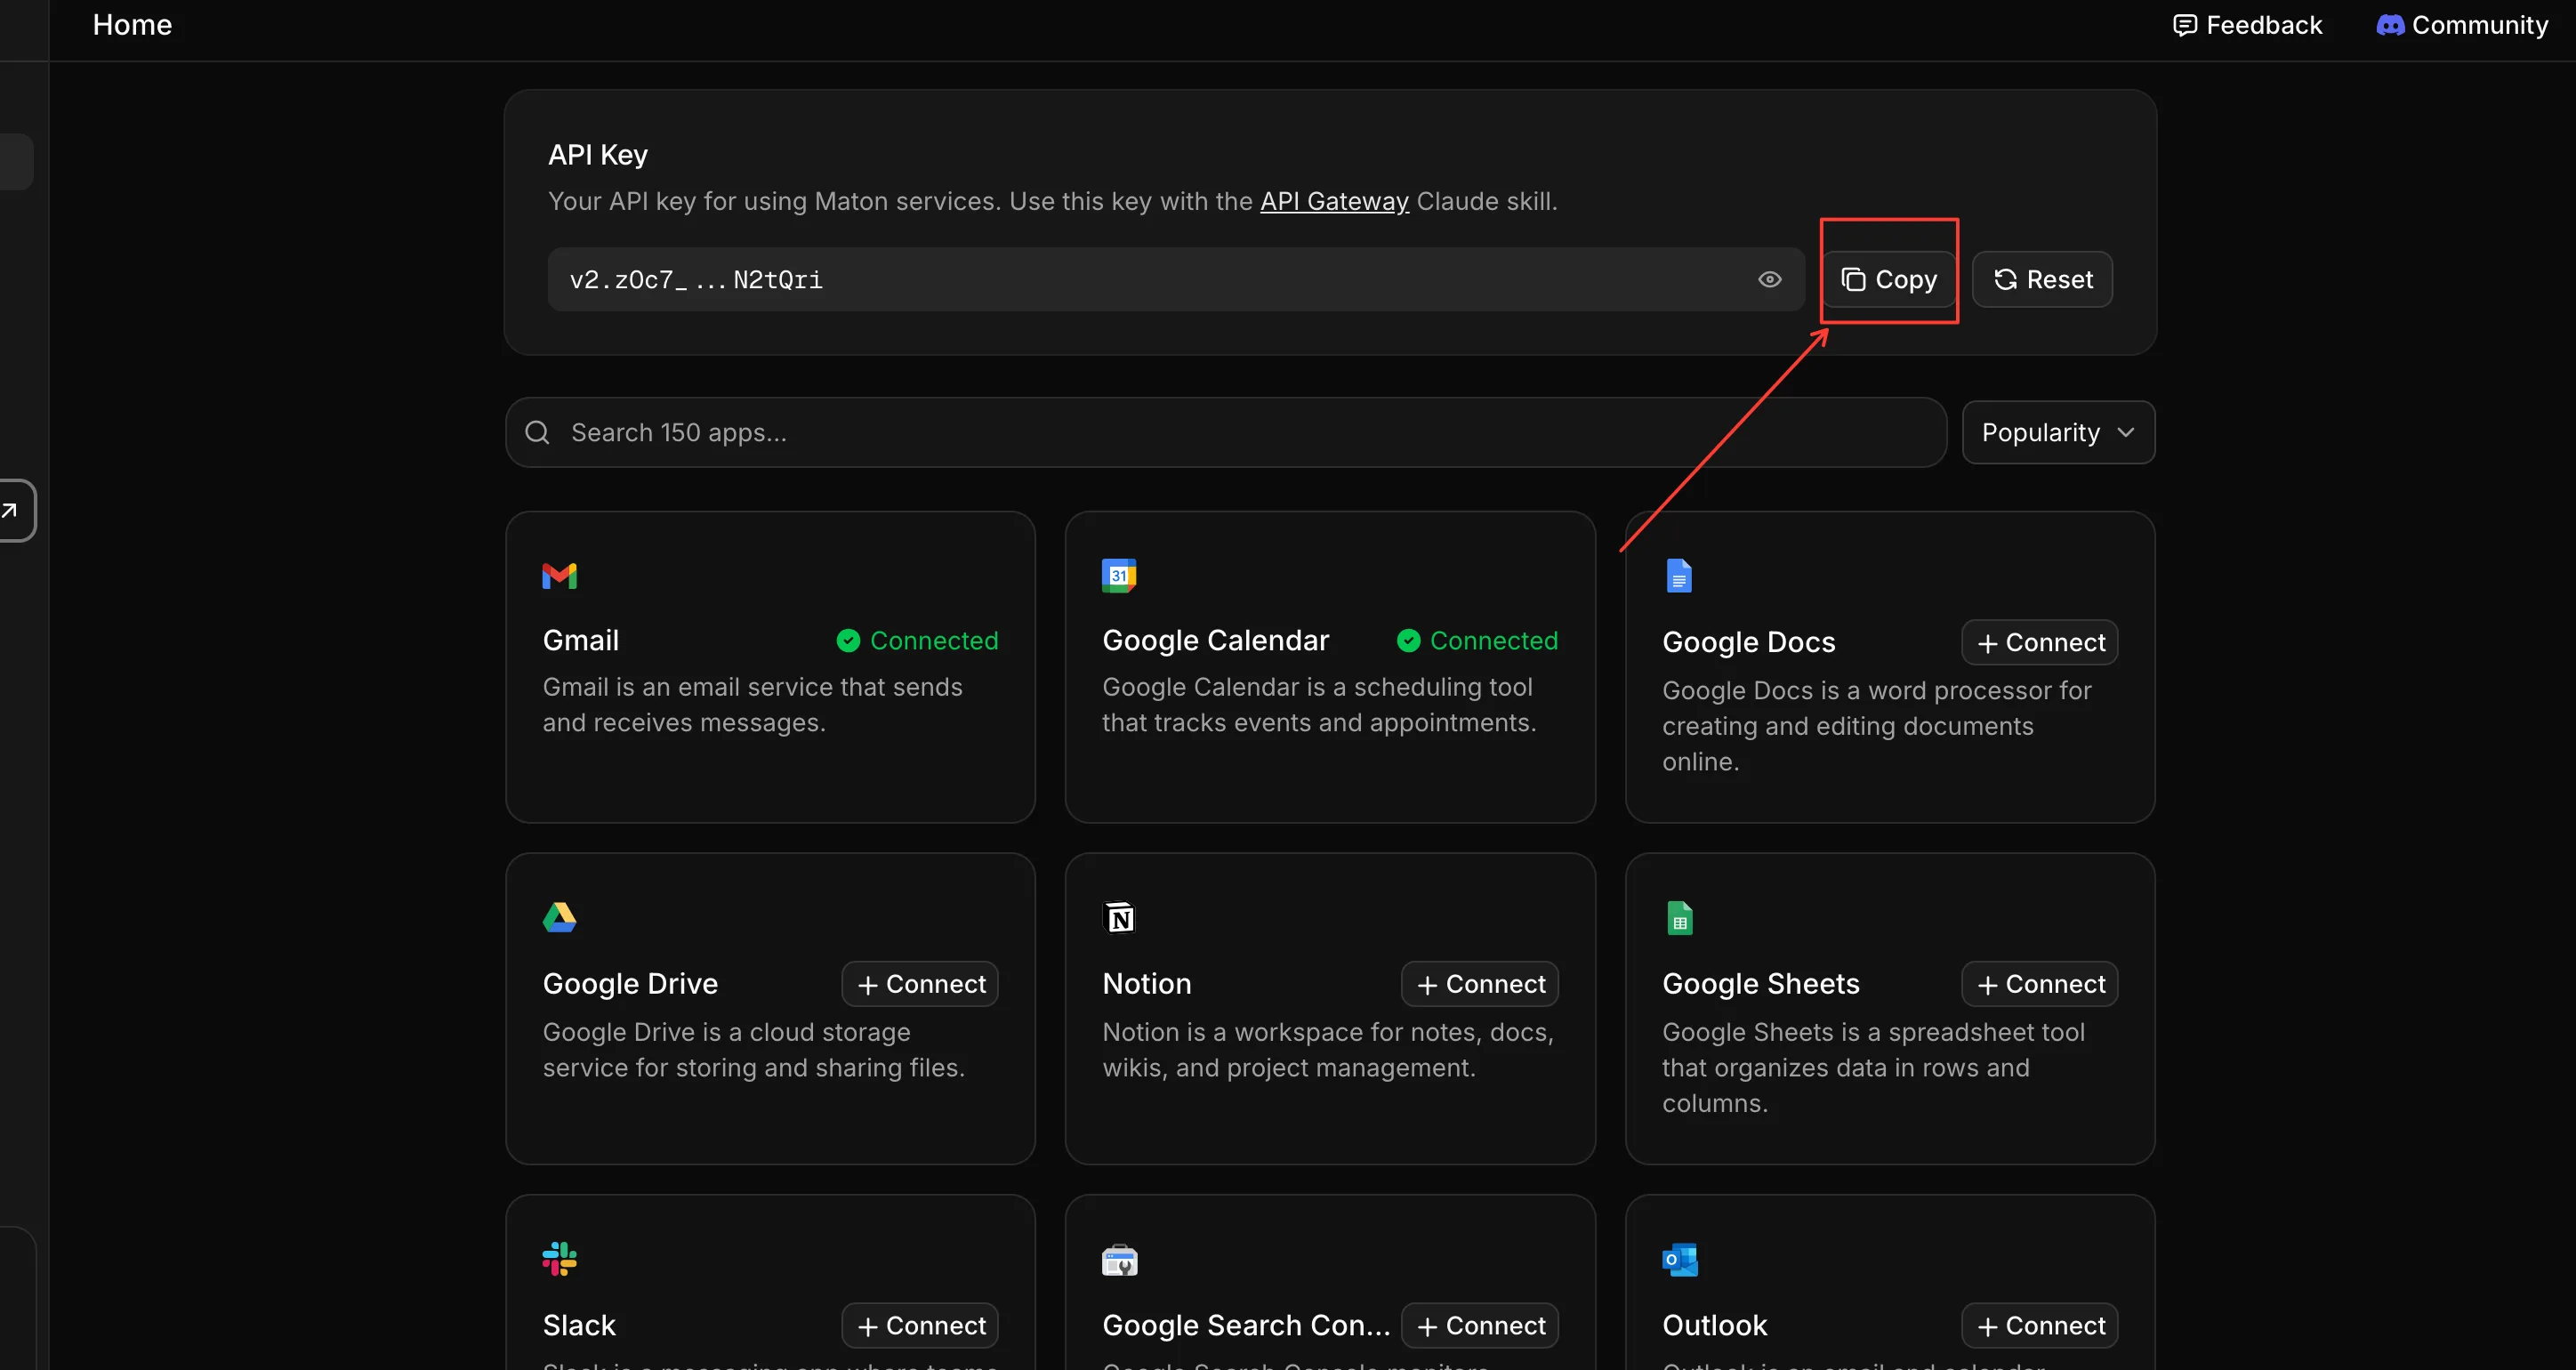
Task: Click the search magnifier icon
Action: [538, 432]
